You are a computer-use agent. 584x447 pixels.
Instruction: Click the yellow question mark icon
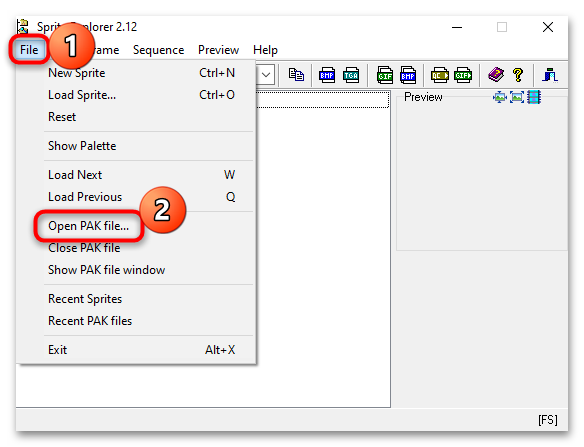point(518,75)
